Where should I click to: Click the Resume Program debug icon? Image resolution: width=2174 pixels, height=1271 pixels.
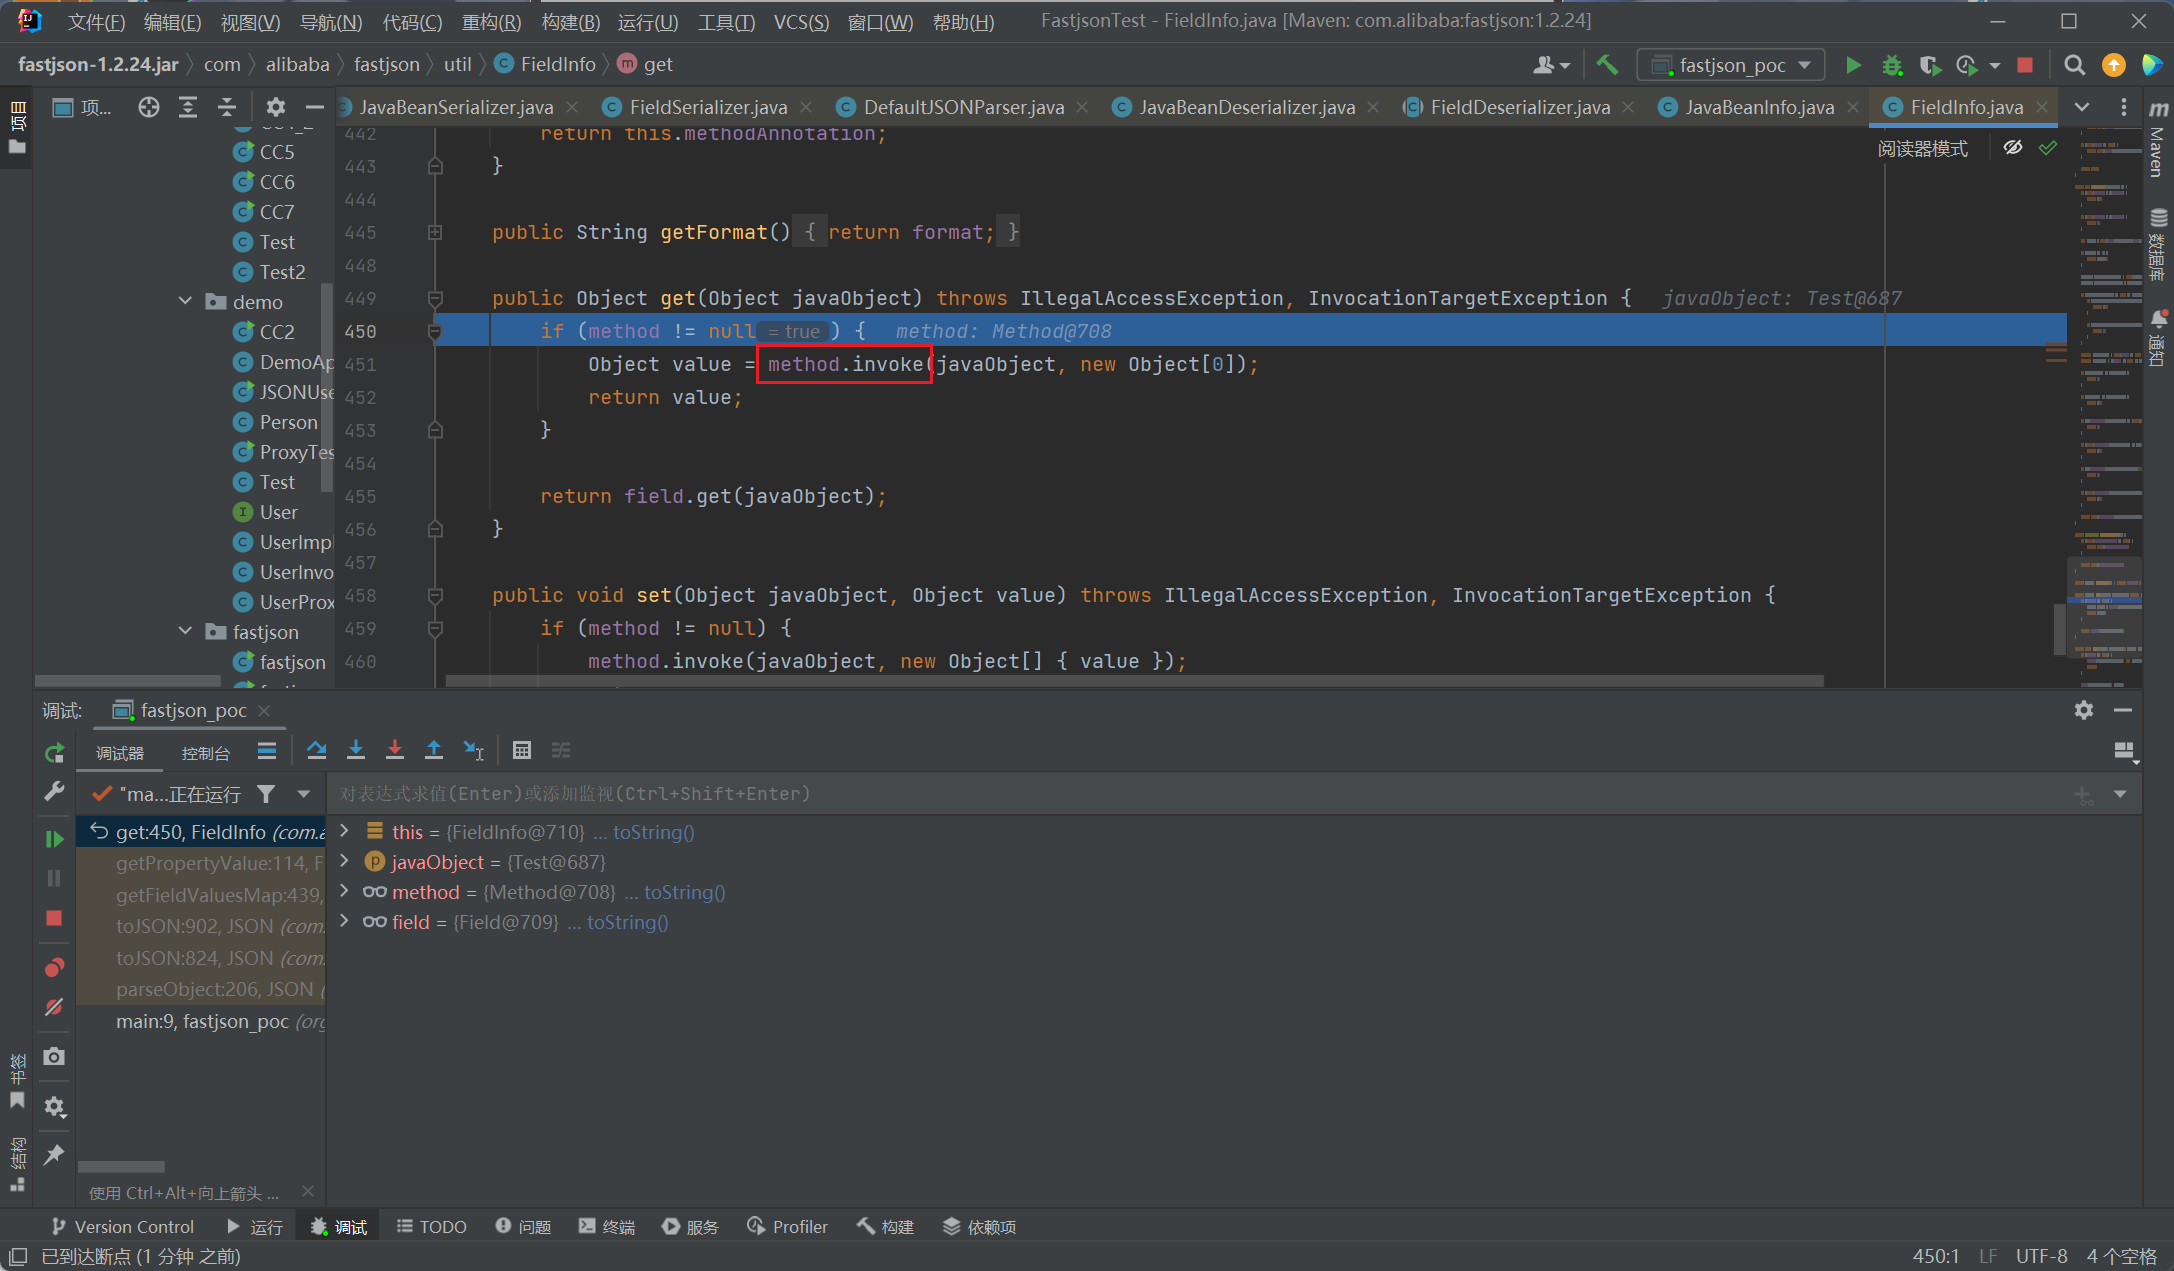tap(55, 839)
